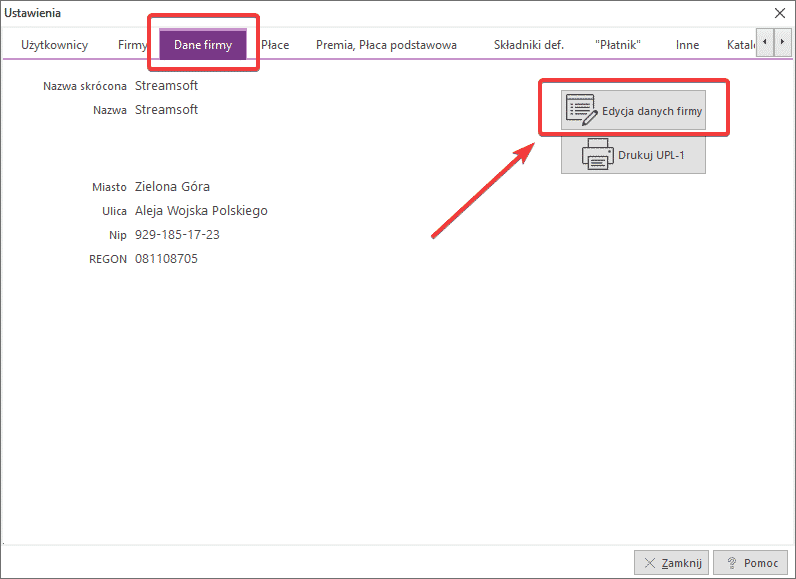Click the Miasto label

tap(109, 187)
